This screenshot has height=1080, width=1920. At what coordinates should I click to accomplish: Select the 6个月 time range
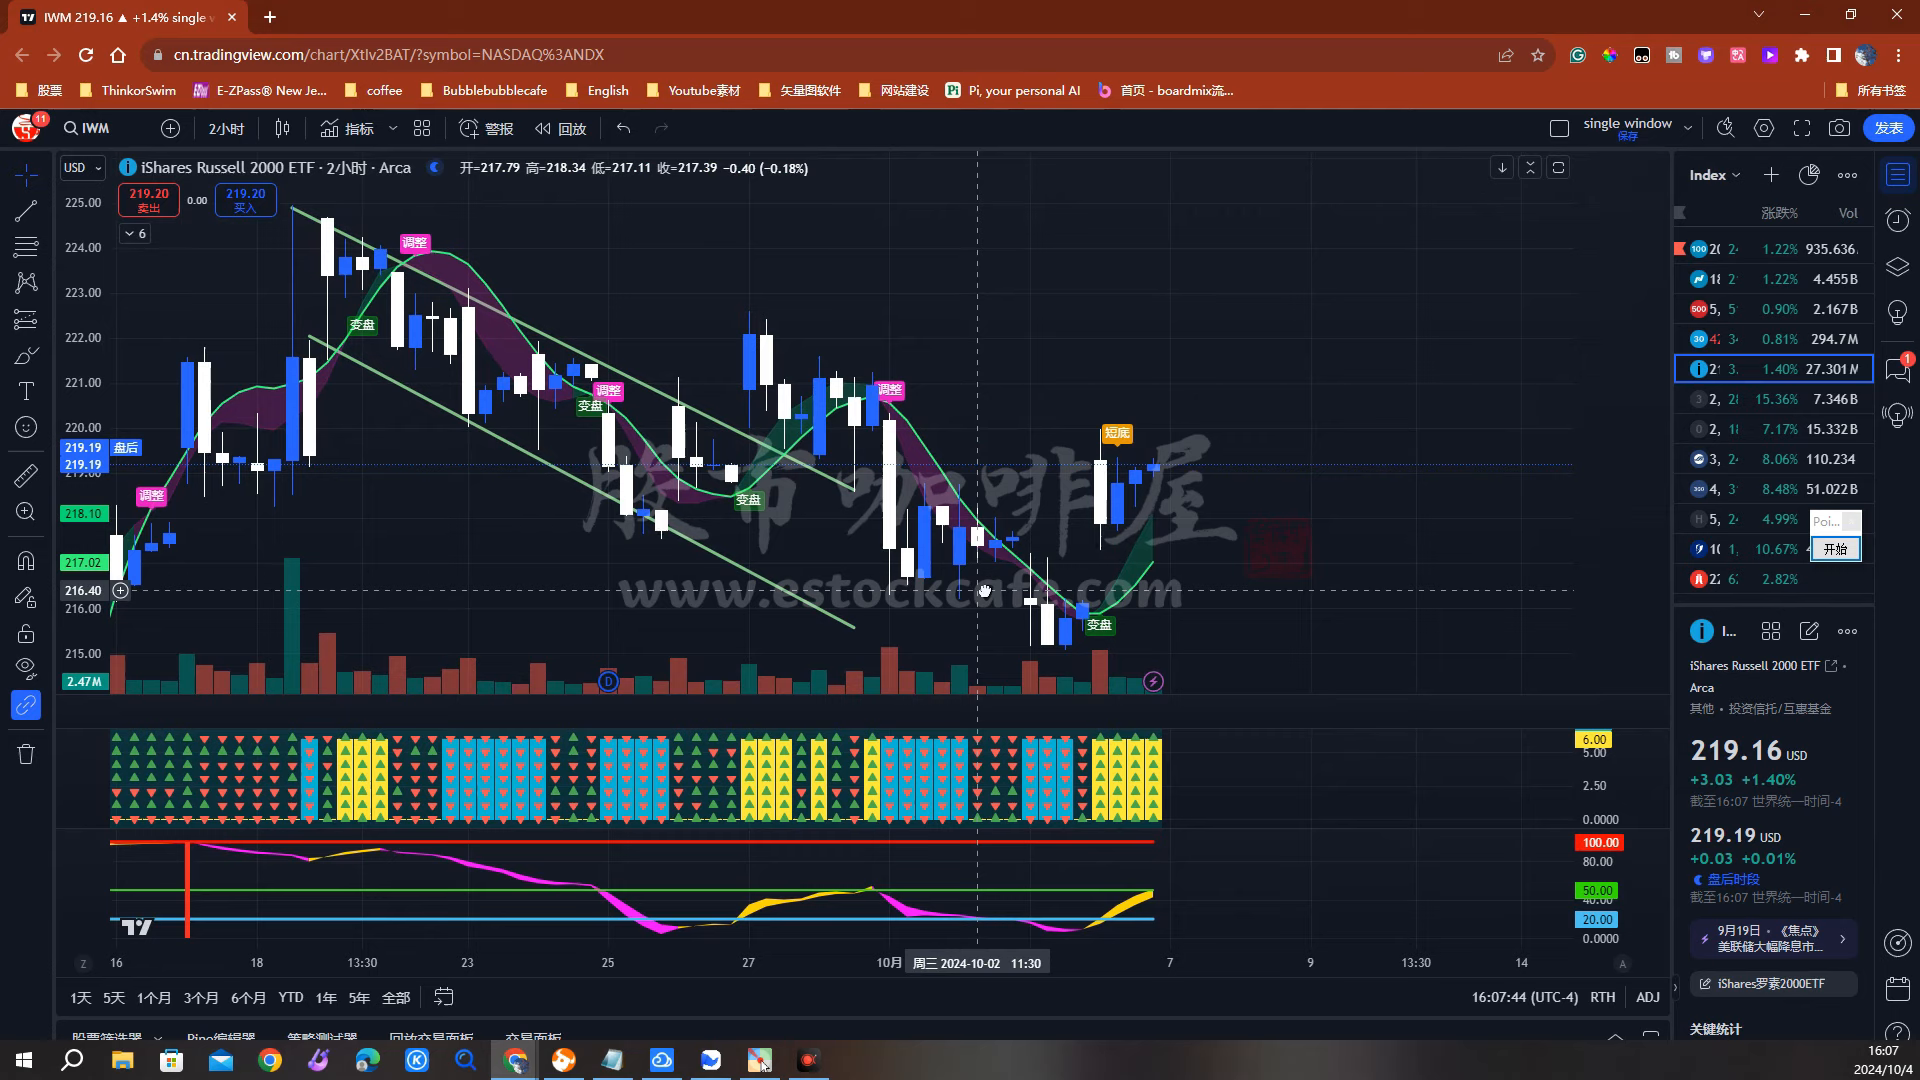point(248,997)
